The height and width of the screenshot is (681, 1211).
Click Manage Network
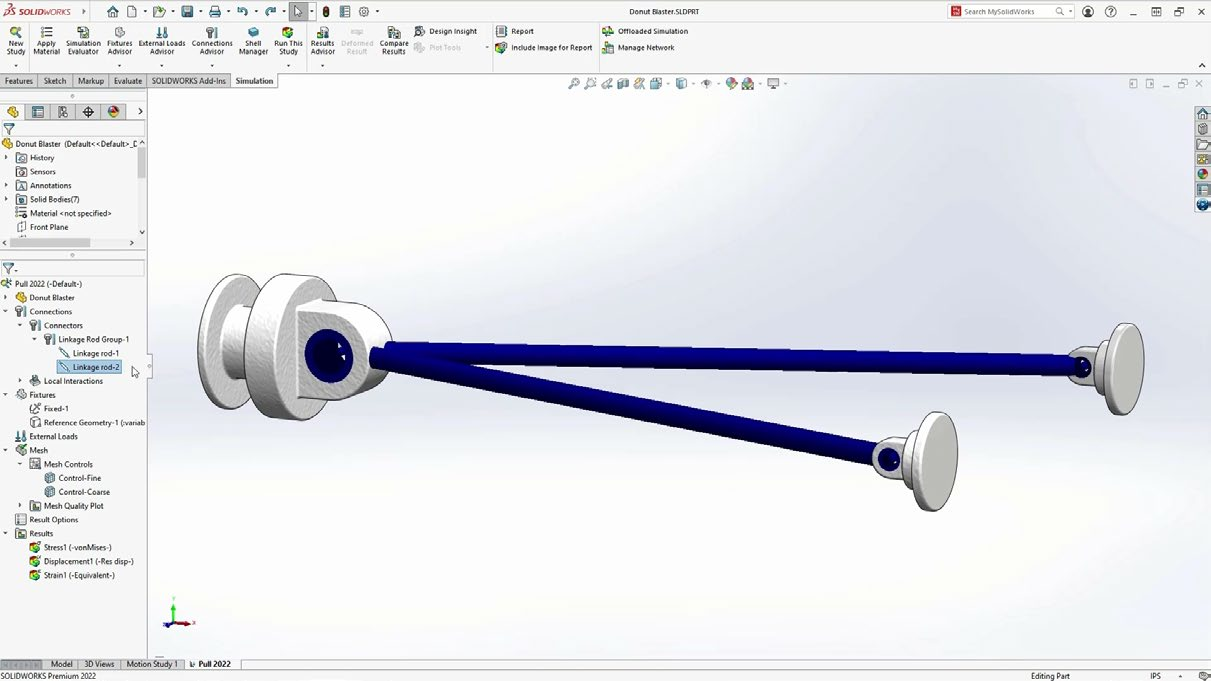tap(645, 47)
